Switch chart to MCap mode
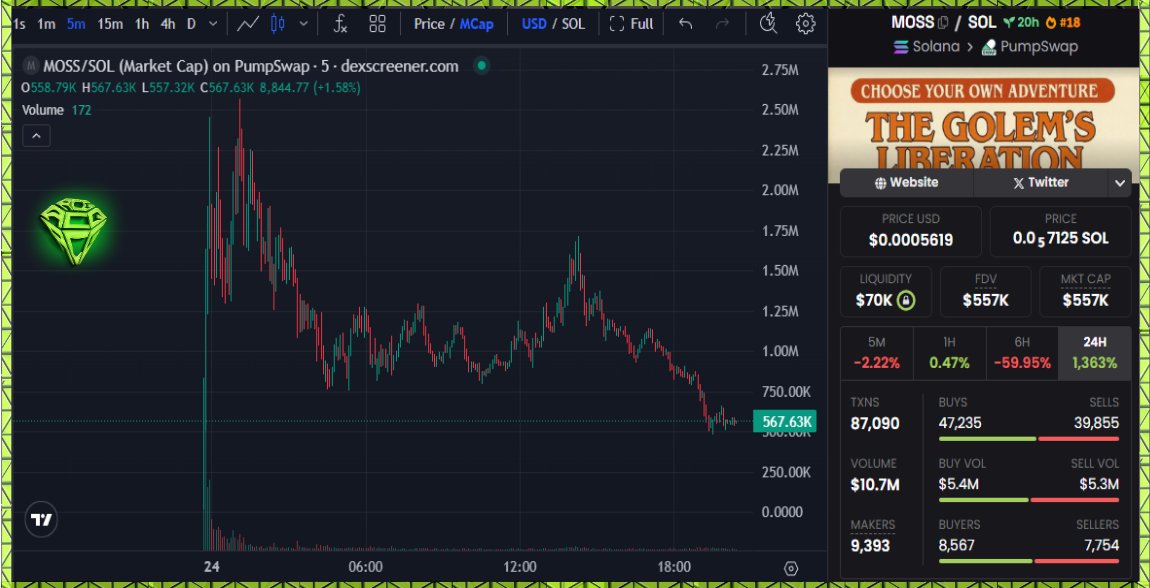Viewport: 1150px width, 588px height. (477, 24)
